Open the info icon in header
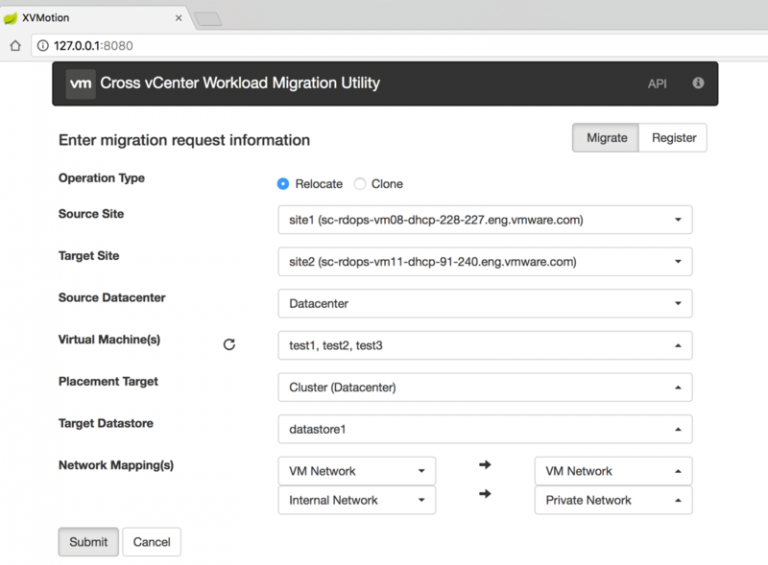The image size is (768, 565). [x=698, y=83]
